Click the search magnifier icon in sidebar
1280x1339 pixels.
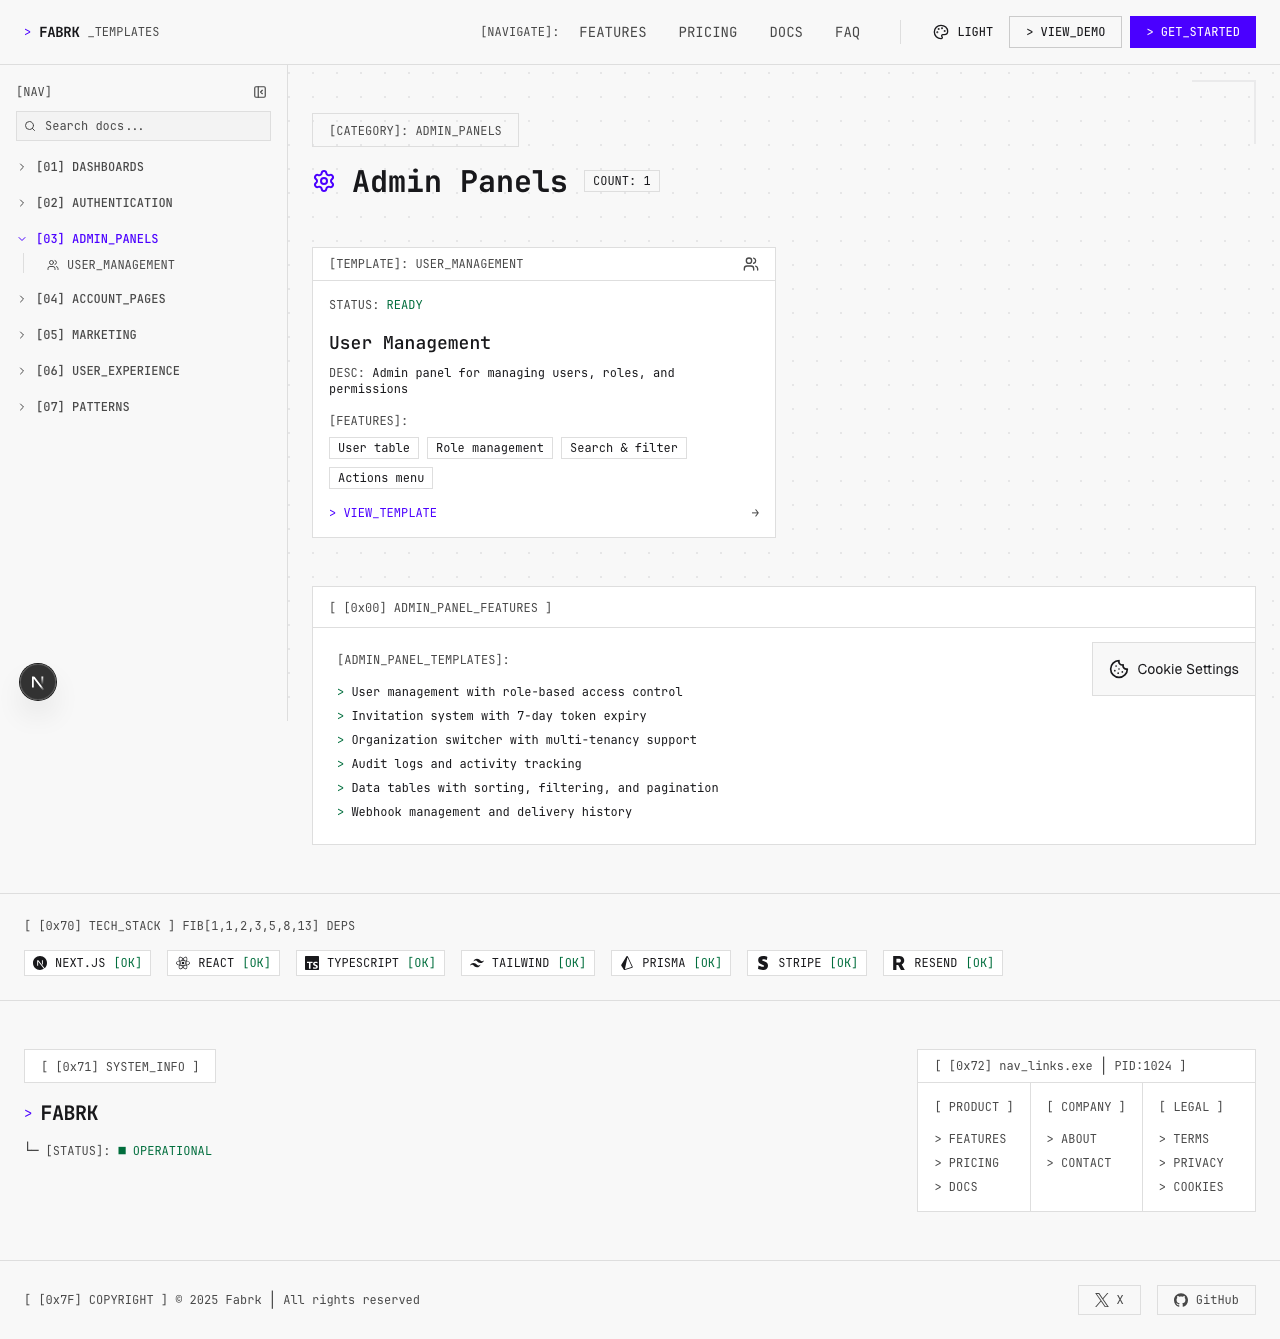coord(30,126)
